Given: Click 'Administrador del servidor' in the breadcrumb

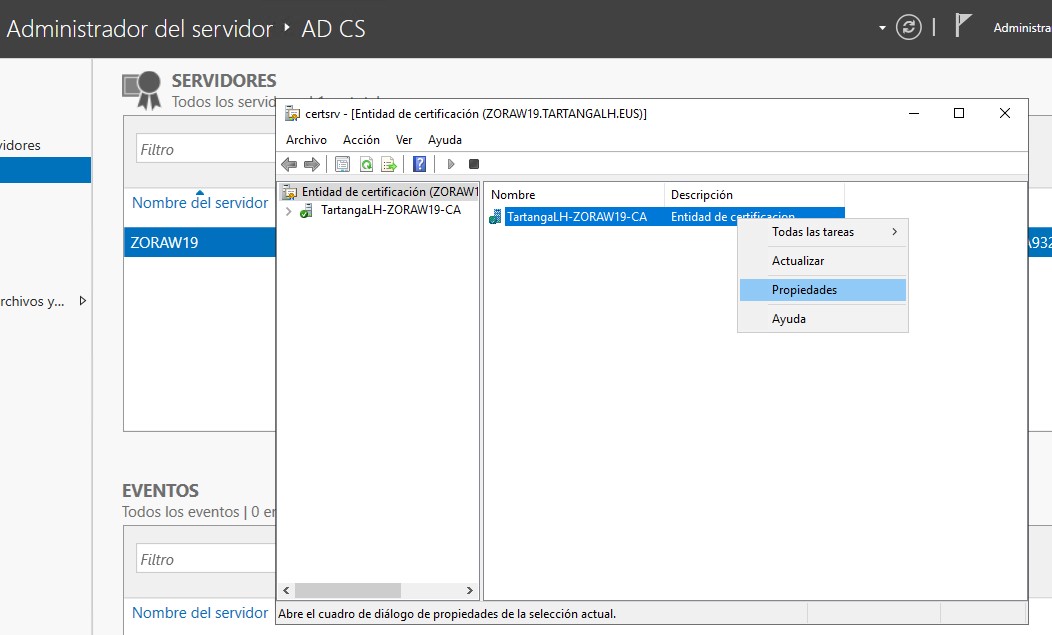Looking at the screenshot, I should click(140, 29).
